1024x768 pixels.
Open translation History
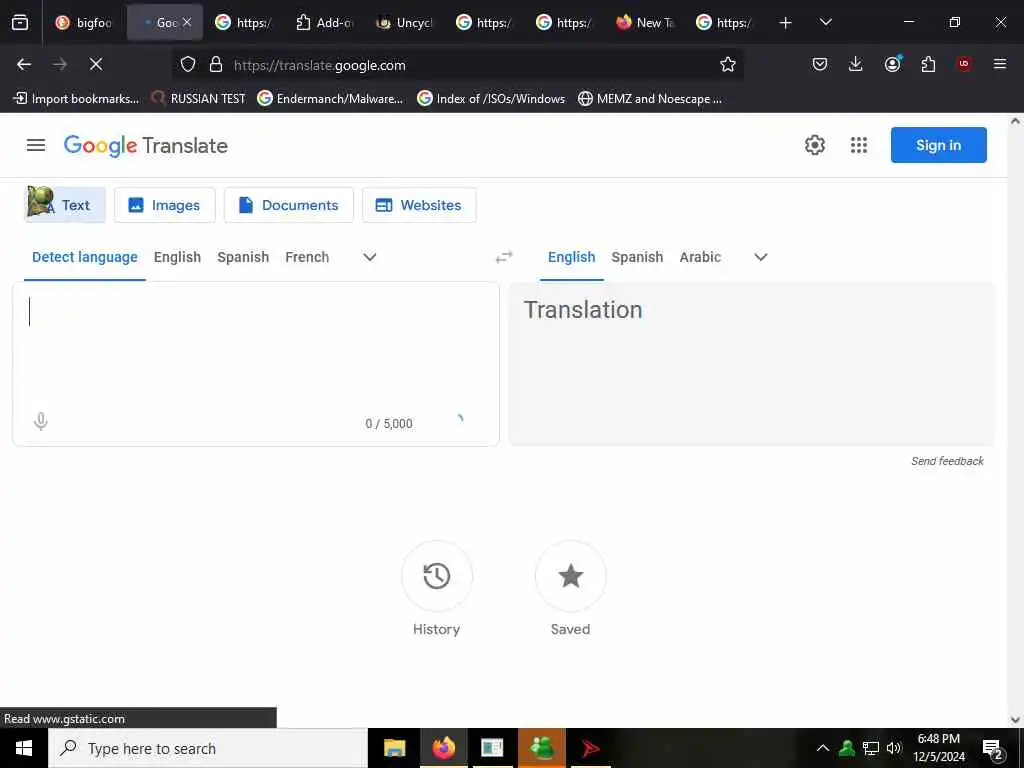click(436, 577)
